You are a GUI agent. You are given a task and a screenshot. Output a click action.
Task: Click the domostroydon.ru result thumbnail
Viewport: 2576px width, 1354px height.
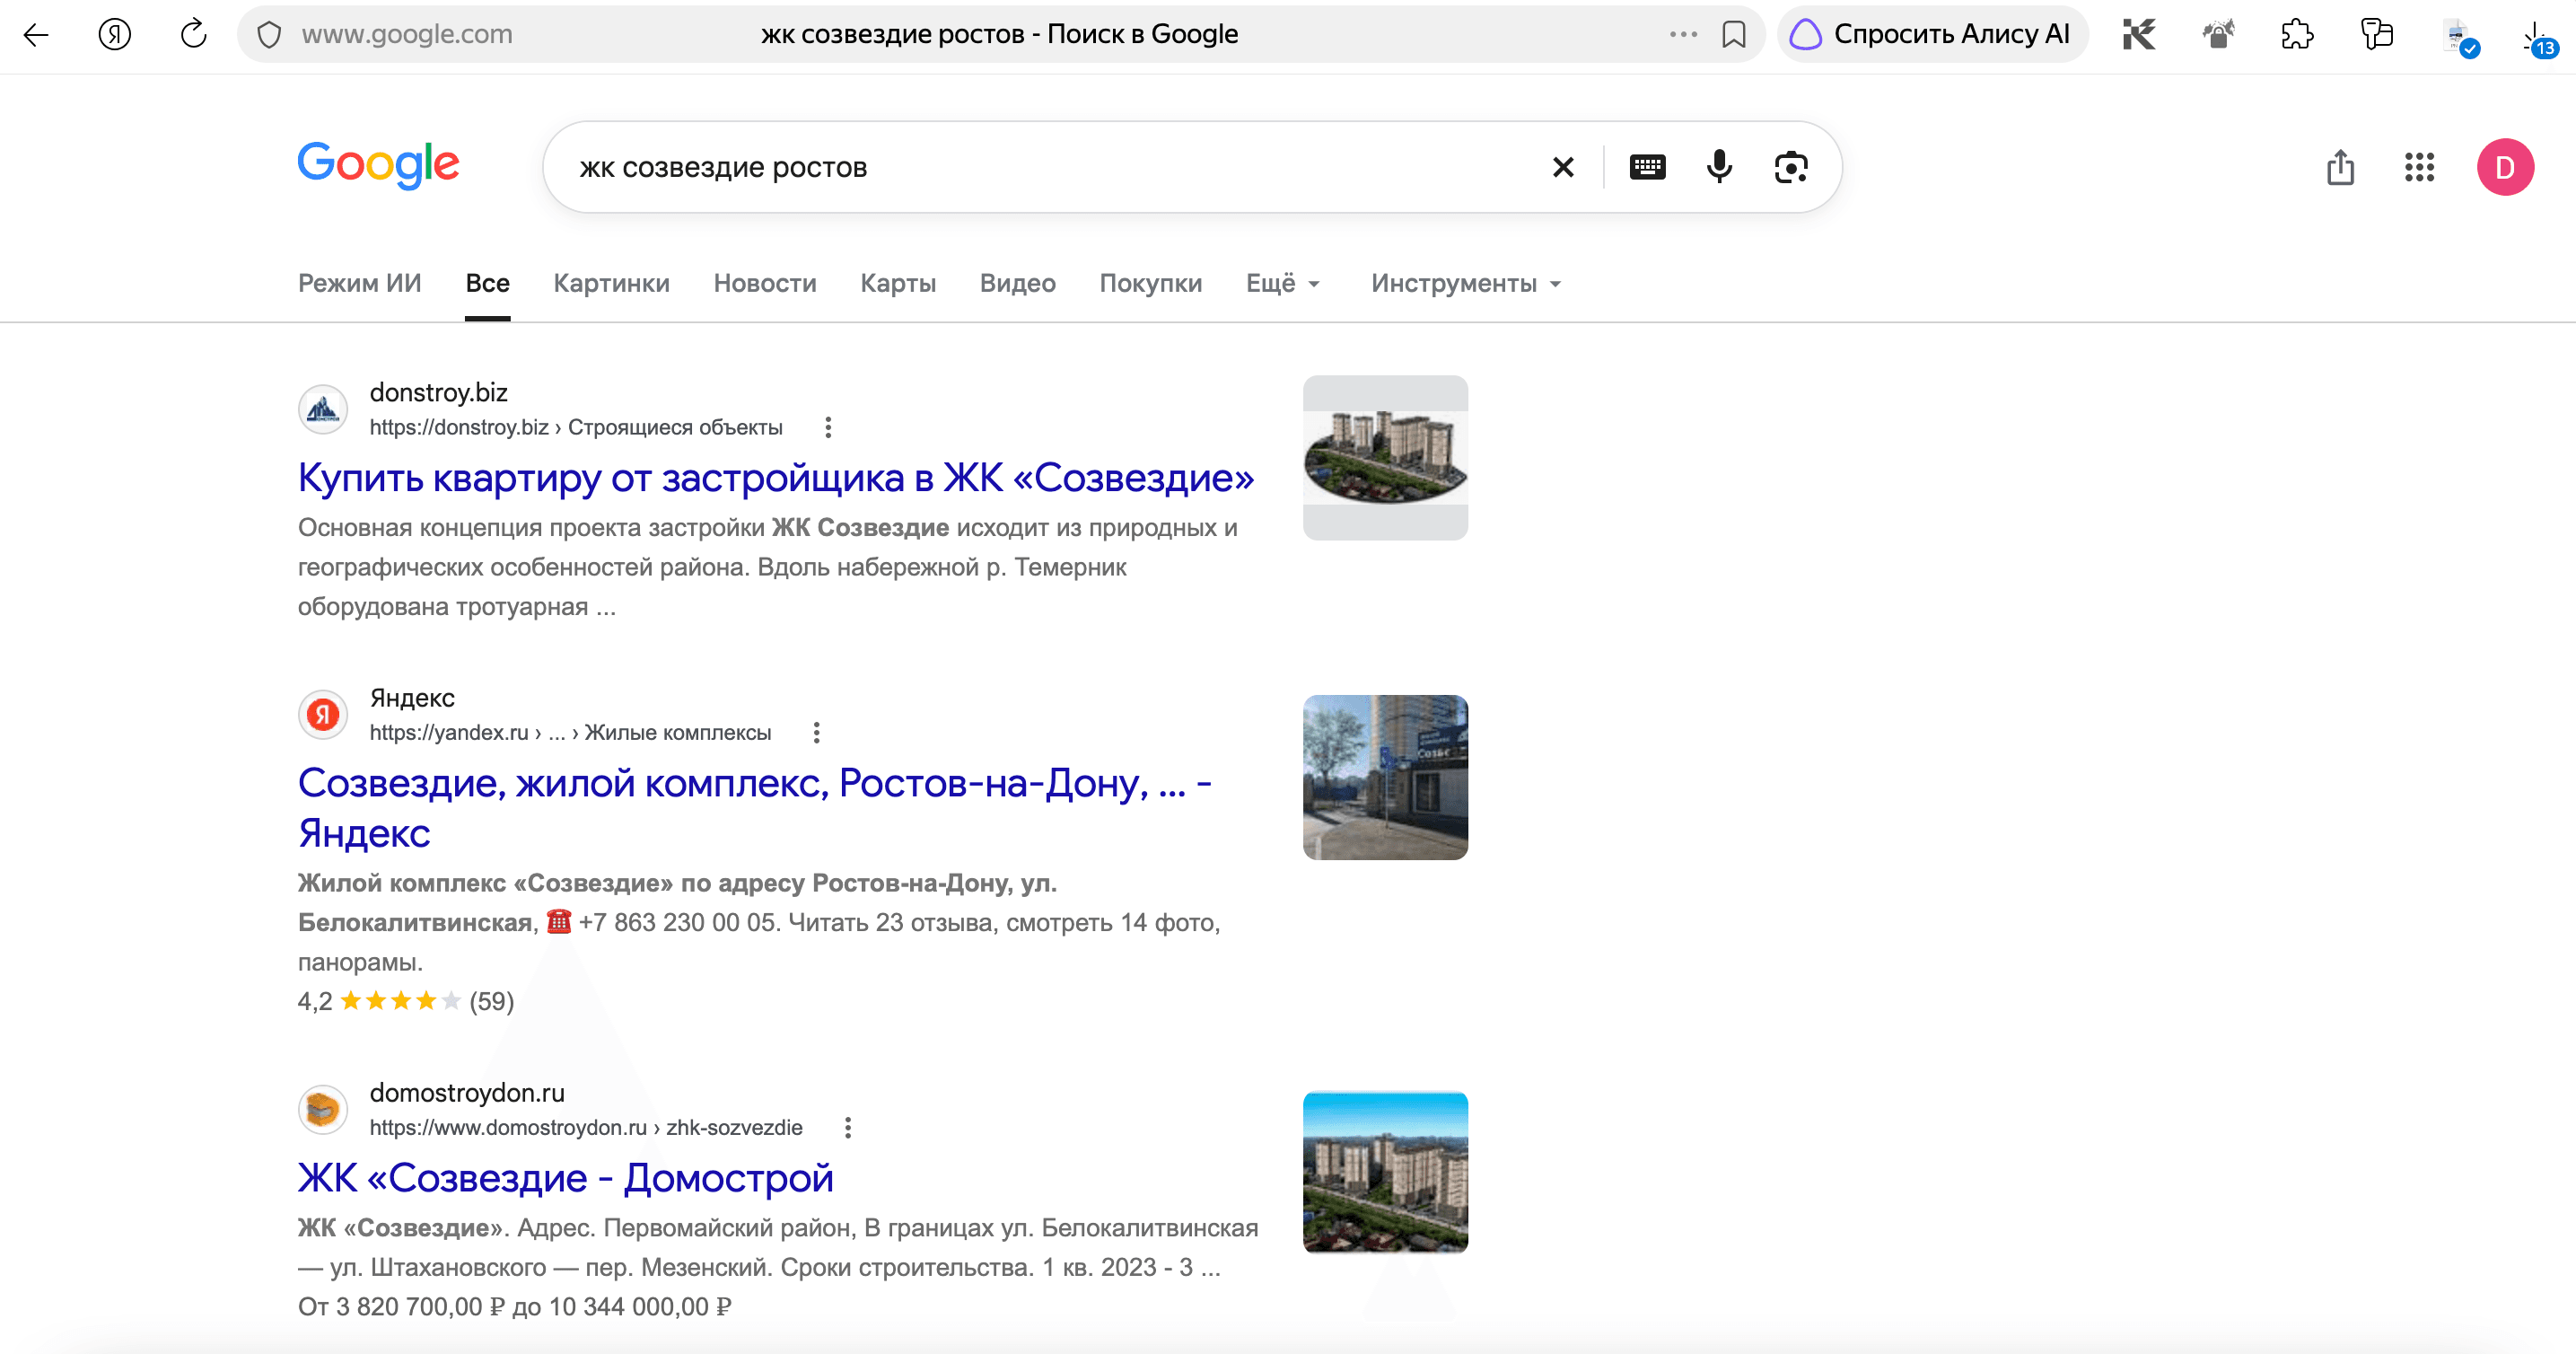[1385, 1173]
